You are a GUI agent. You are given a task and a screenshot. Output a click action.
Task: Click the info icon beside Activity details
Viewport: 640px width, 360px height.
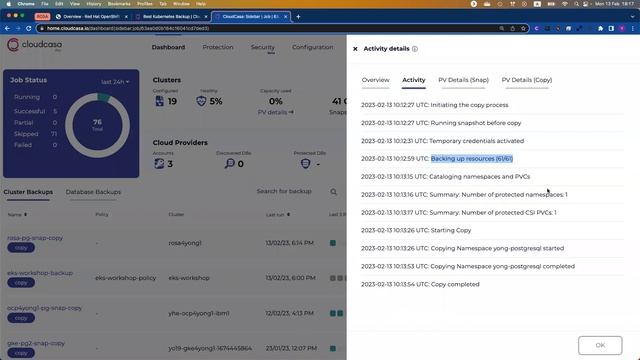click(x=415, y=49)
